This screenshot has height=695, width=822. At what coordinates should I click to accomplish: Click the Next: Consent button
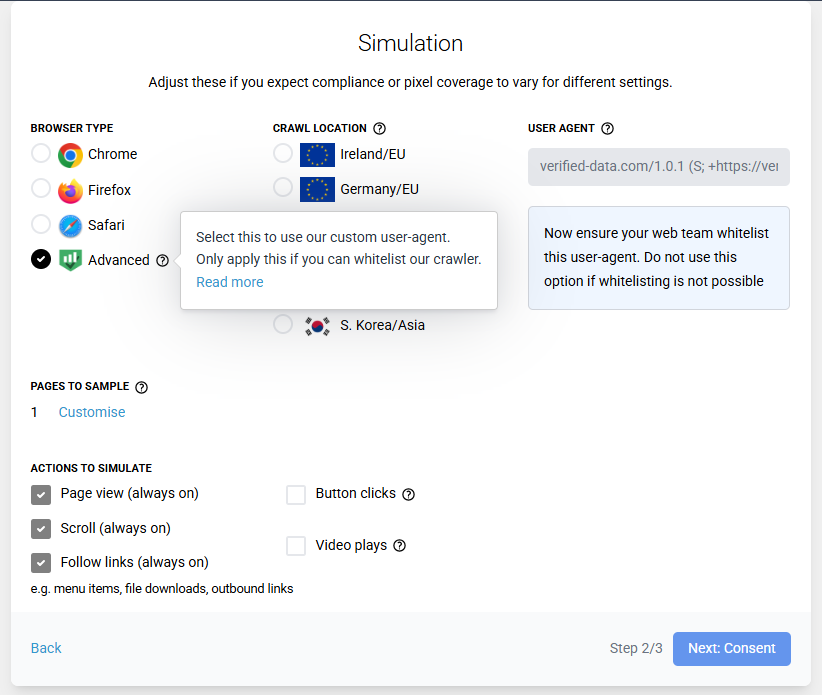point(731,648)
